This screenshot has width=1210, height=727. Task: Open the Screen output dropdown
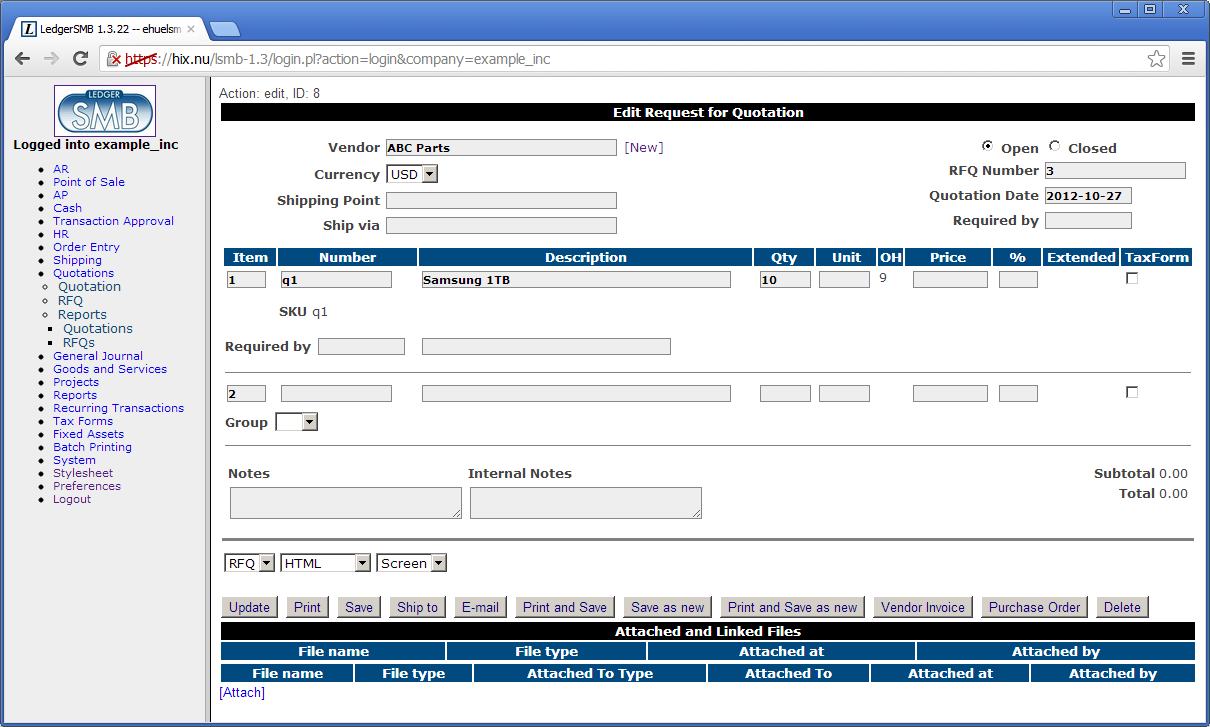412,563
